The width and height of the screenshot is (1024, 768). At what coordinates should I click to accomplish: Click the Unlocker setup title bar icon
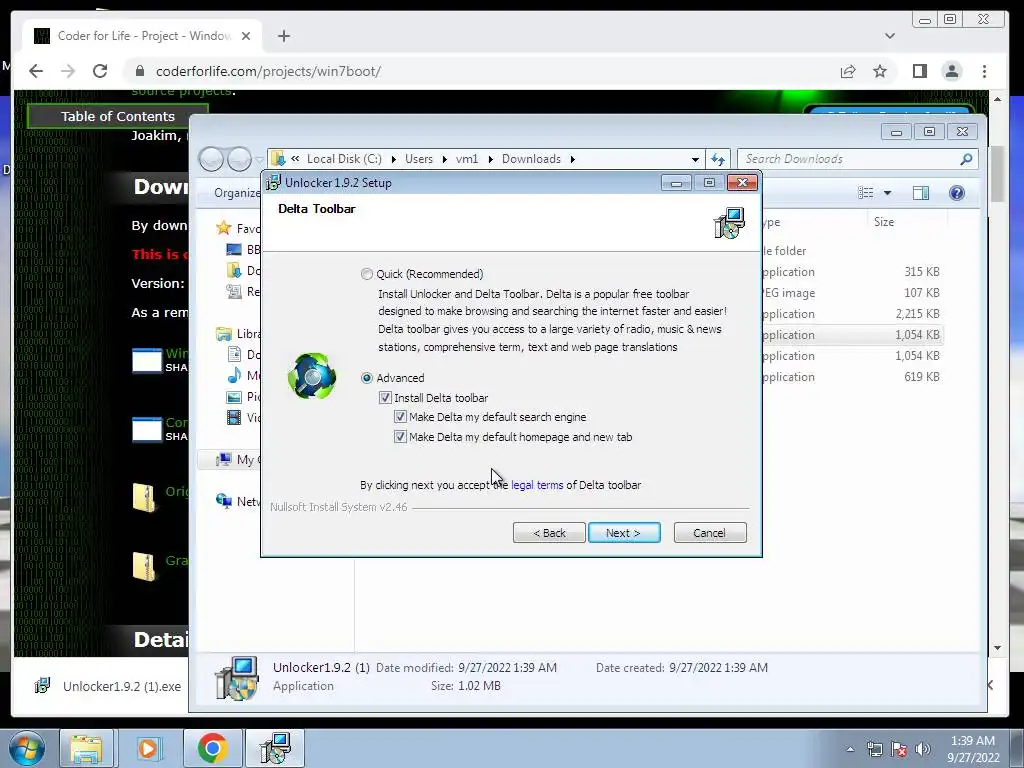[273, 183]
